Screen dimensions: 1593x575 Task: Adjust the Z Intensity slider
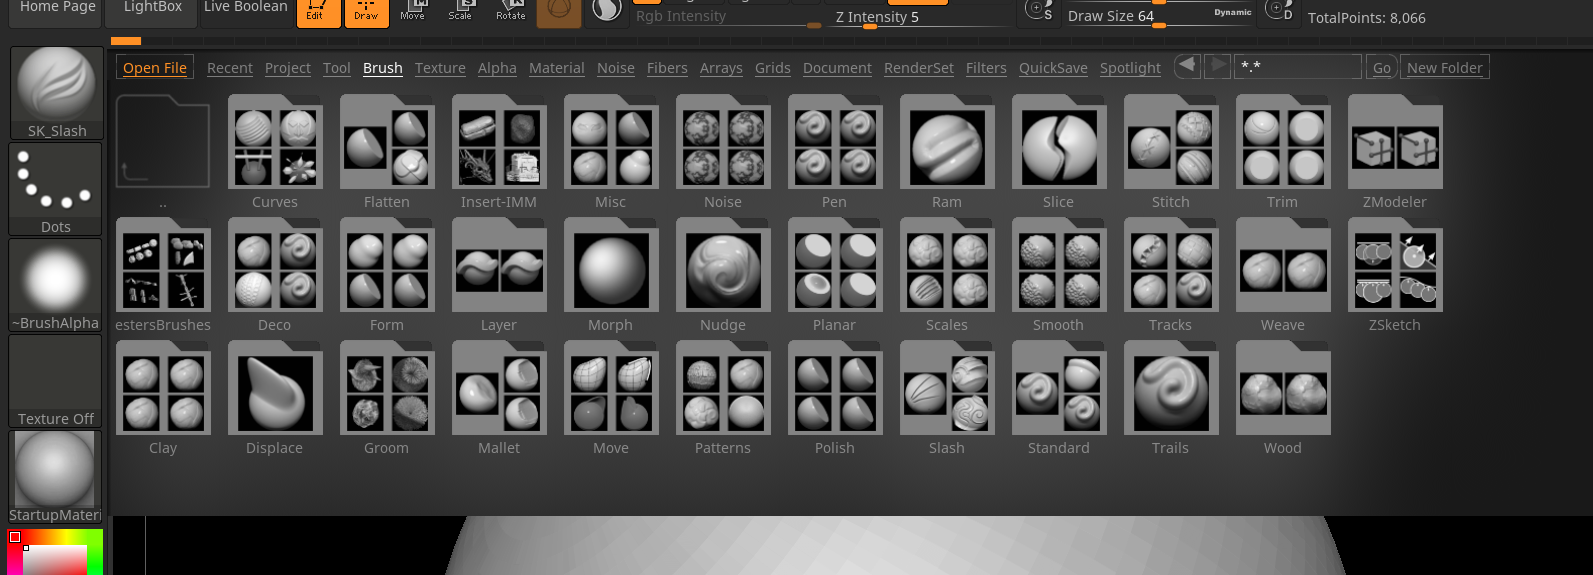point(920,17)
